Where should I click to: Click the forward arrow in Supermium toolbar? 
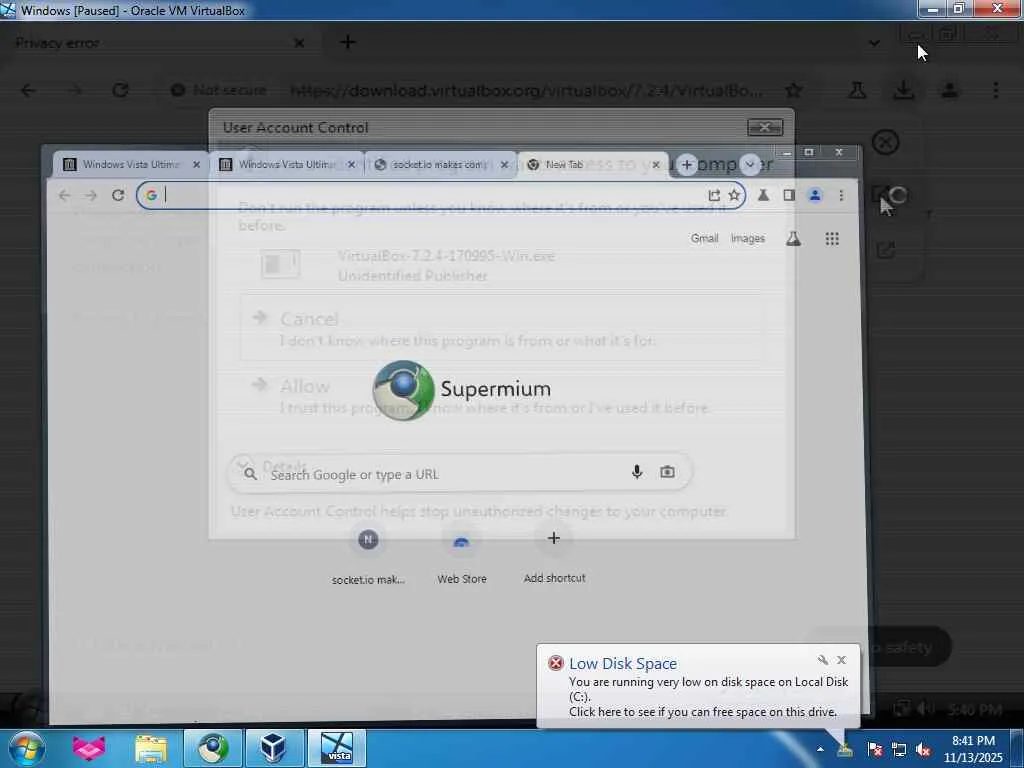[x=91, y=195]
